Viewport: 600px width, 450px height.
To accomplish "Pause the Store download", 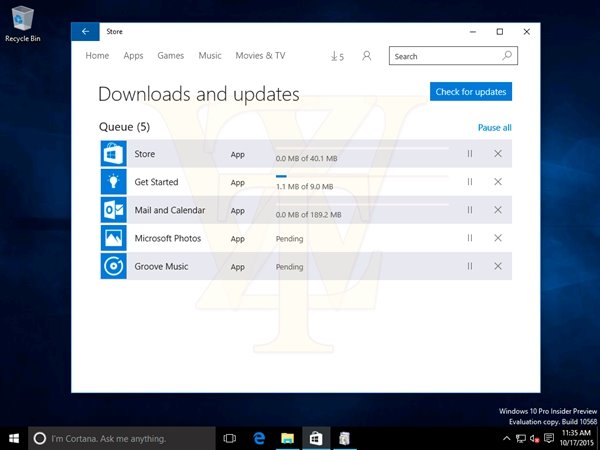I will coord(469,154).
